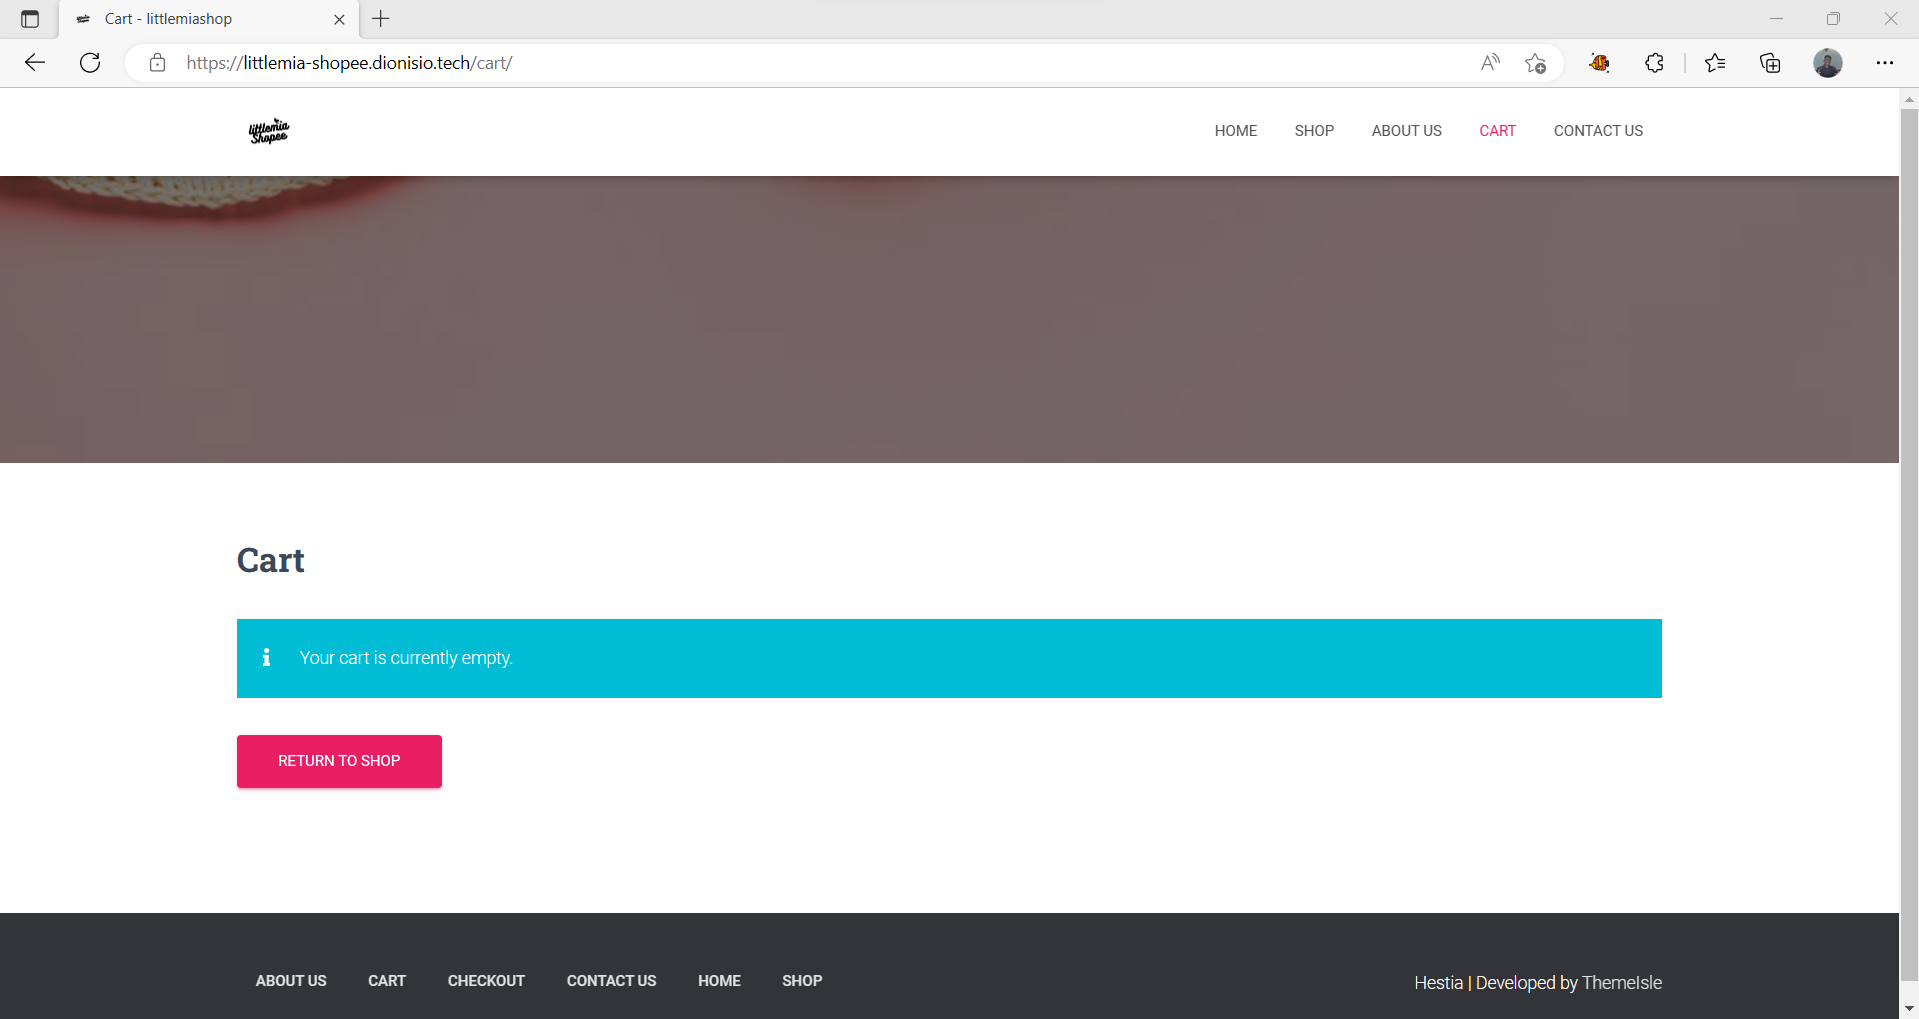Refresh the cart page

coord(90,63)
